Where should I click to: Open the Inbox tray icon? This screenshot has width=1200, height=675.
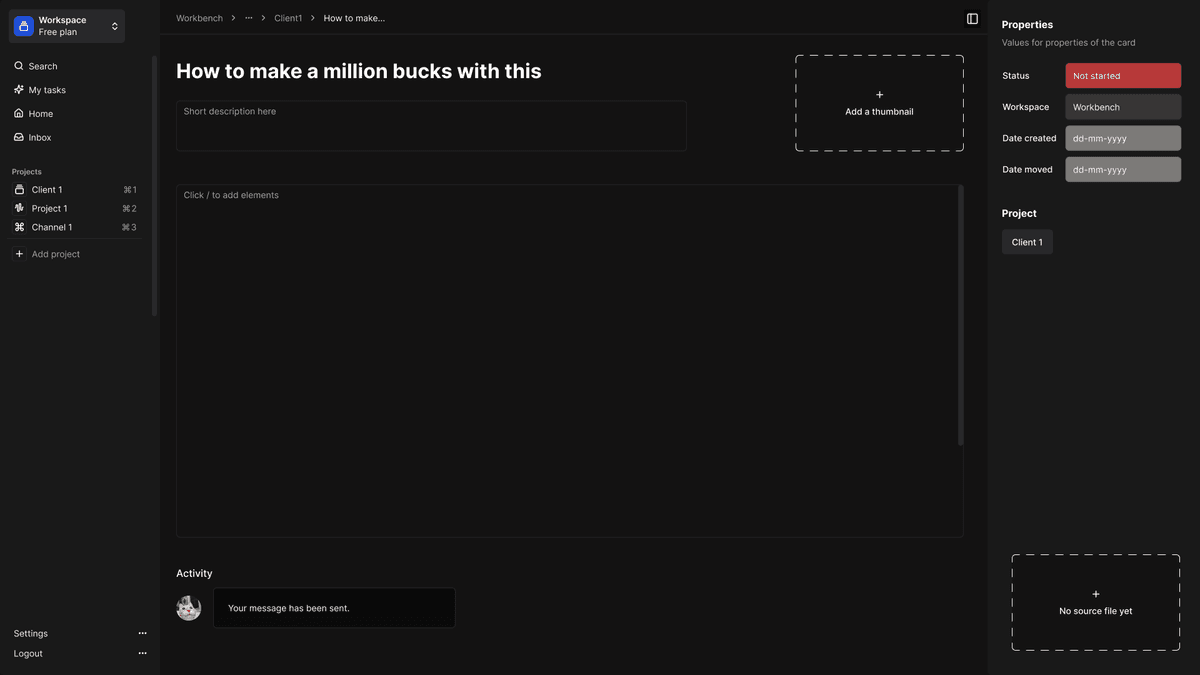tap(19, 137)
